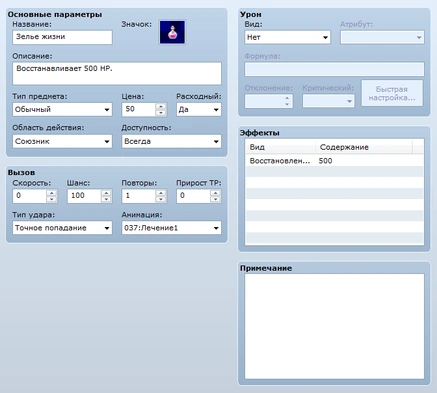437x393 pixels.
Task: Expand the Область действия dropdown
Action: [62, 141]
